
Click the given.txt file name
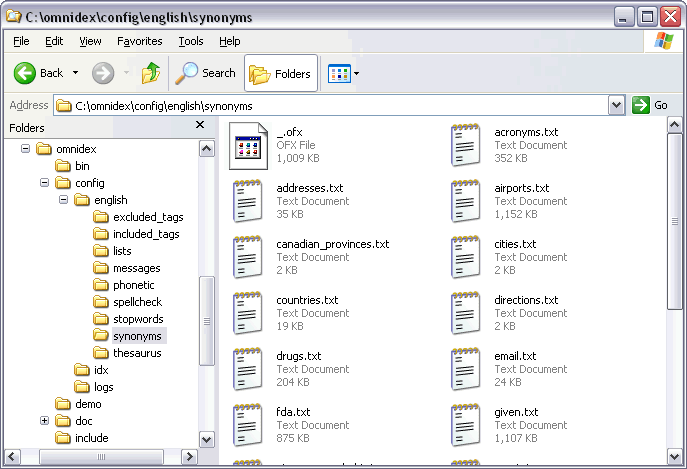(x=516, y=412)
